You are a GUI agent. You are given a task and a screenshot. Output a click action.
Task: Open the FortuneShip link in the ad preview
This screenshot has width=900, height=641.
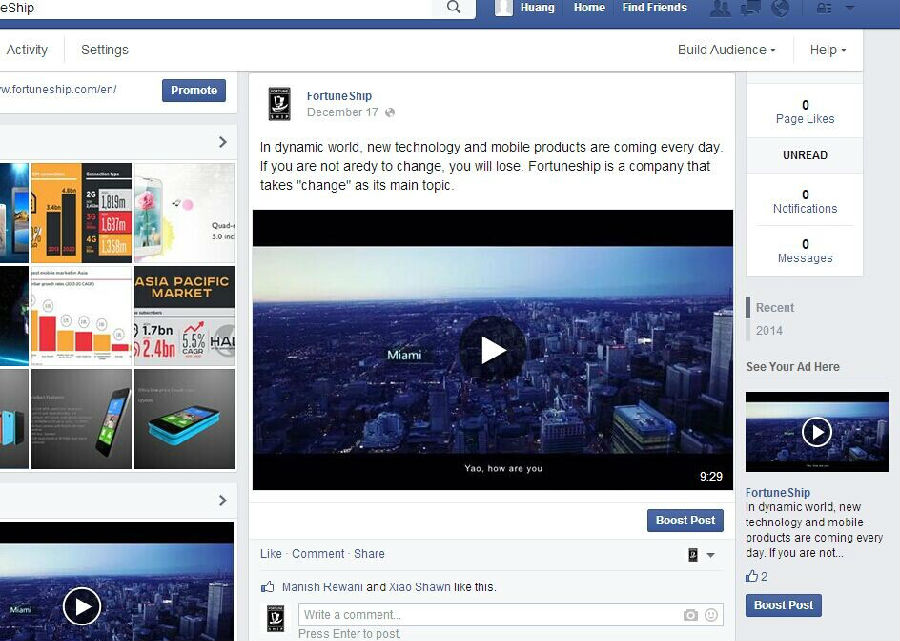point(778,492)
